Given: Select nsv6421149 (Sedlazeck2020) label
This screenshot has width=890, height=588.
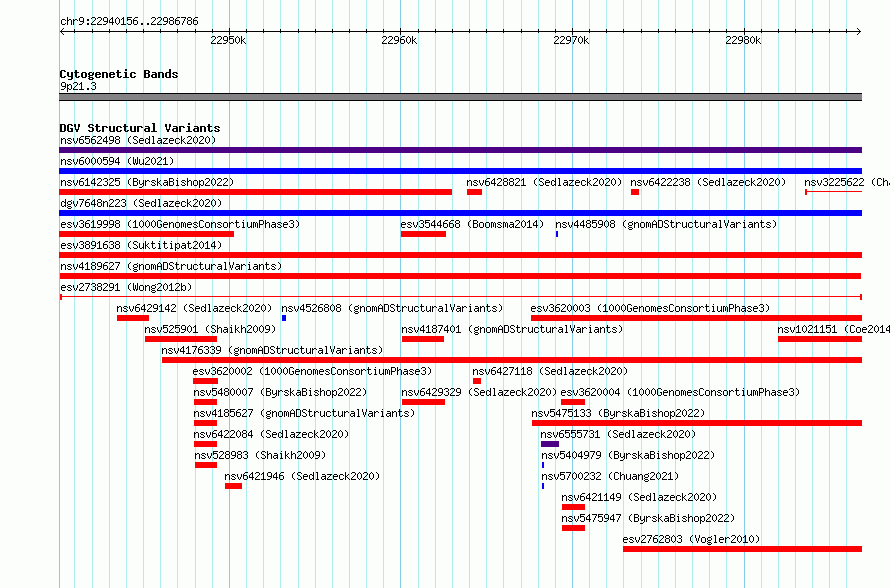Looking at the screenshot, I should click(639, 497).
